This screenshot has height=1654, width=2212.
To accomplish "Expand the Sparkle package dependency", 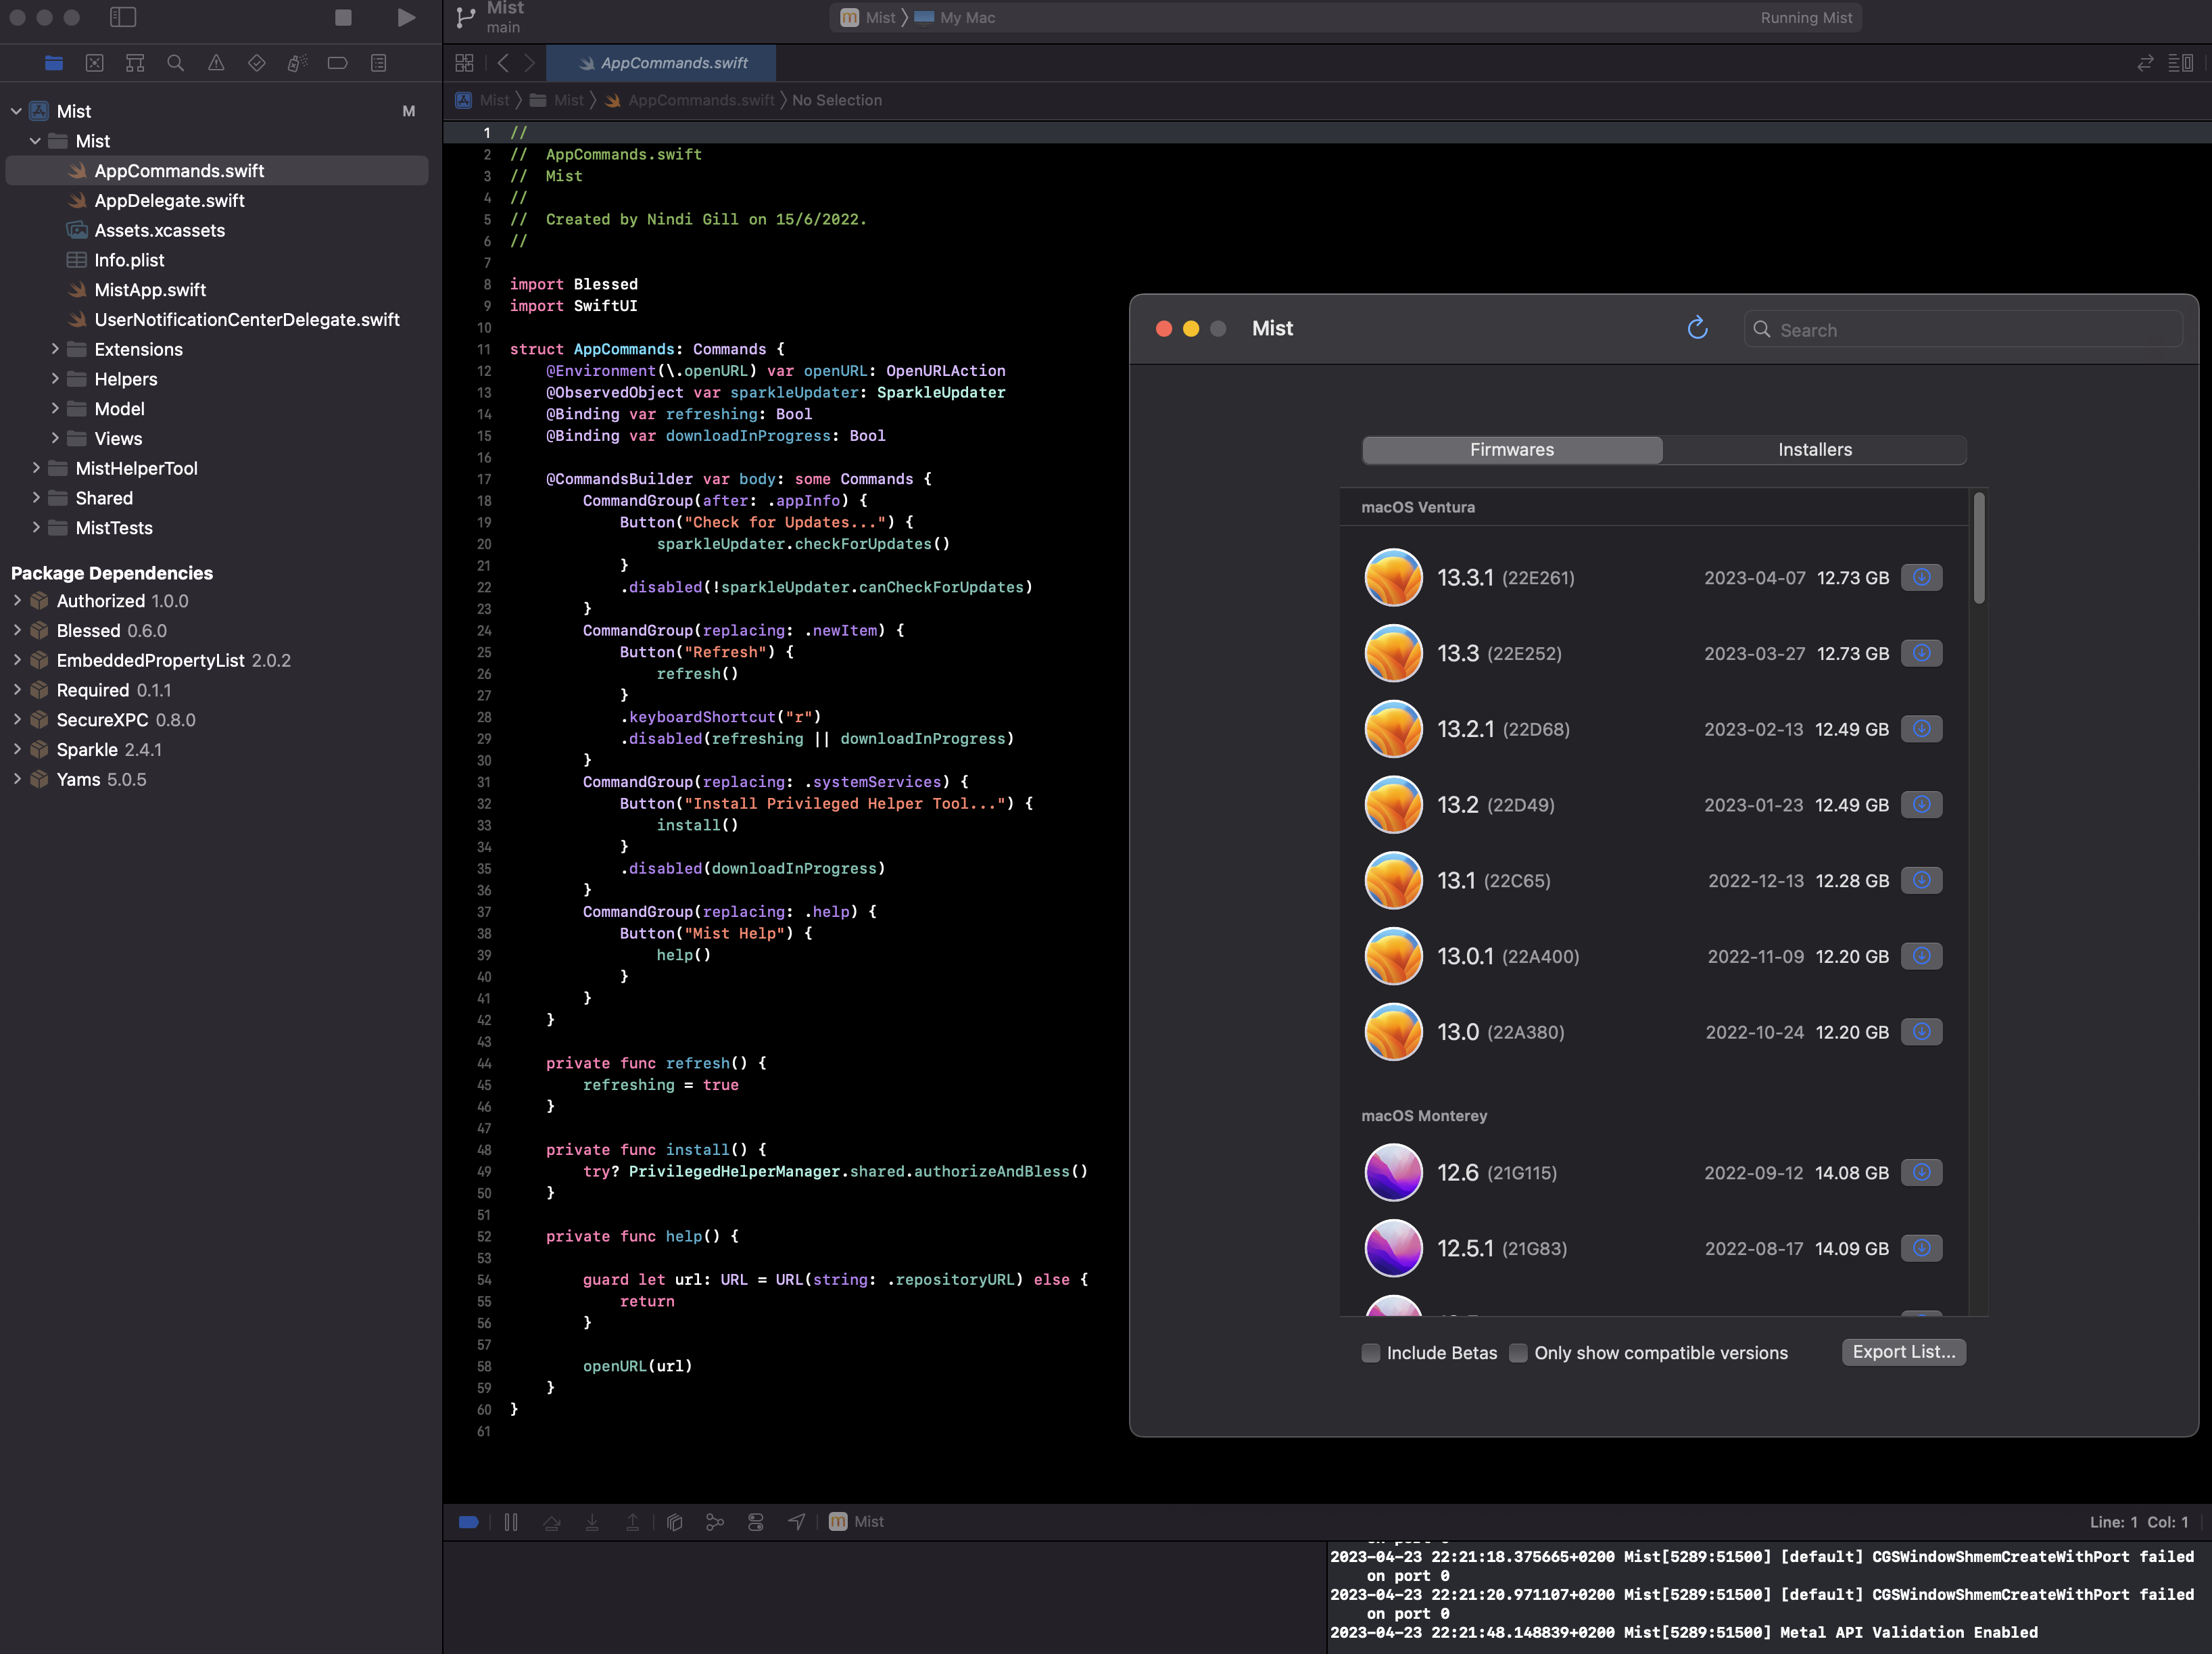I will tap(17, 749).
